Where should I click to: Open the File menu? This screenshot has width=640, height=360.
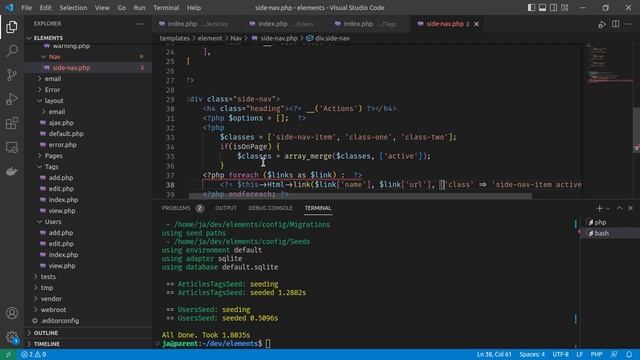coord(27,8)
